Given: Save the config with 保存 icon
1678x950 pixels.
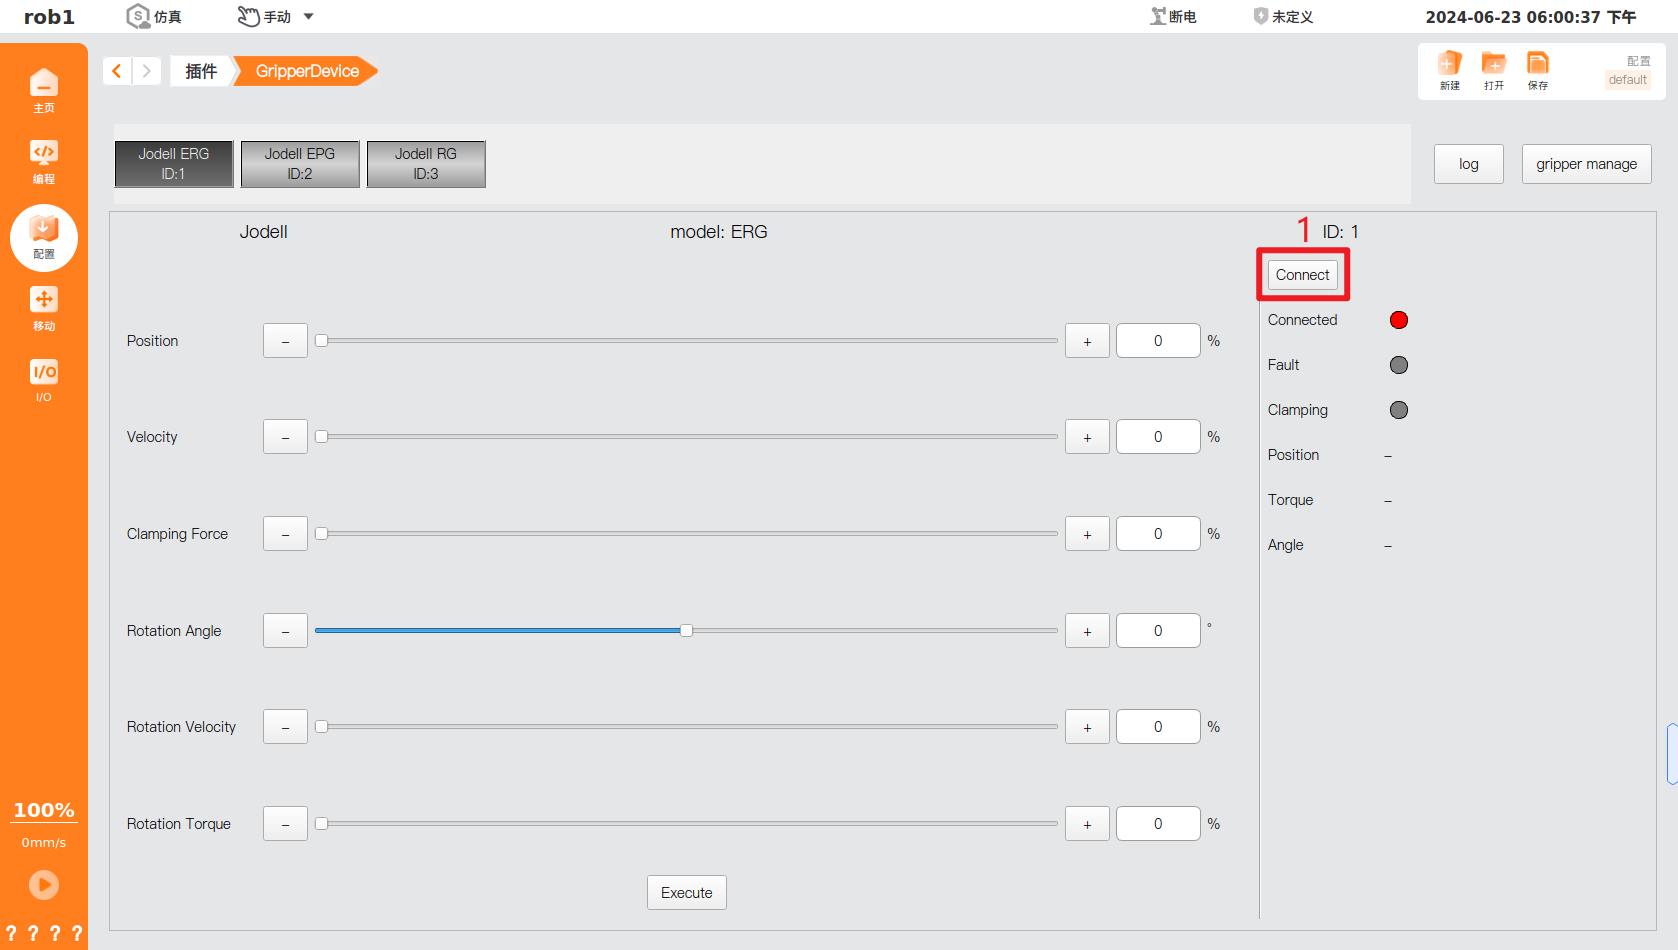Looking at the screenshot, I should (1537, 69).
